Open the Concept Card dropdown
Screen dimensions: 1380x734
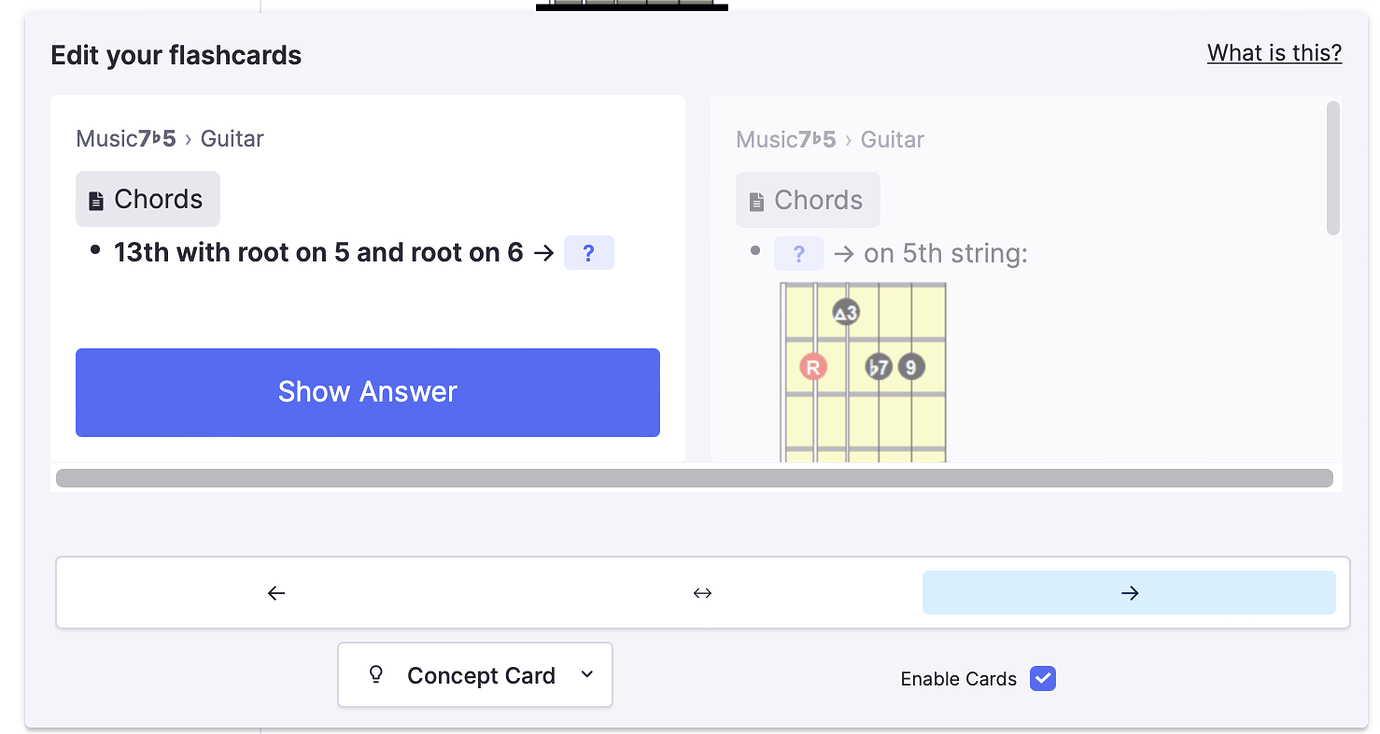(475, 674)
